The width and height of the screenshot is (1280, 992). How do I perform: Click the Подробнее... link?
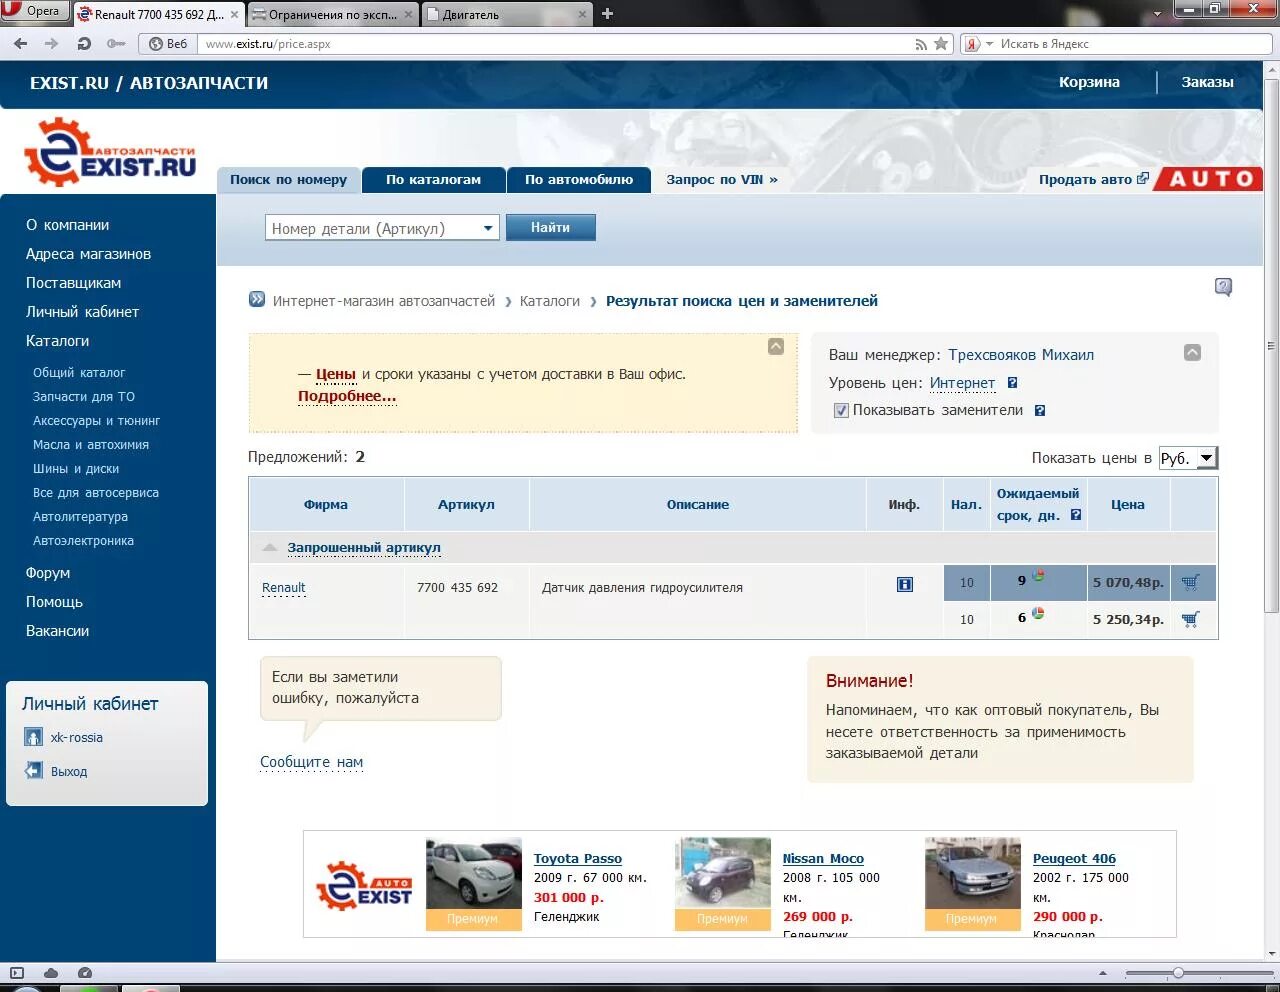(347, 396)
